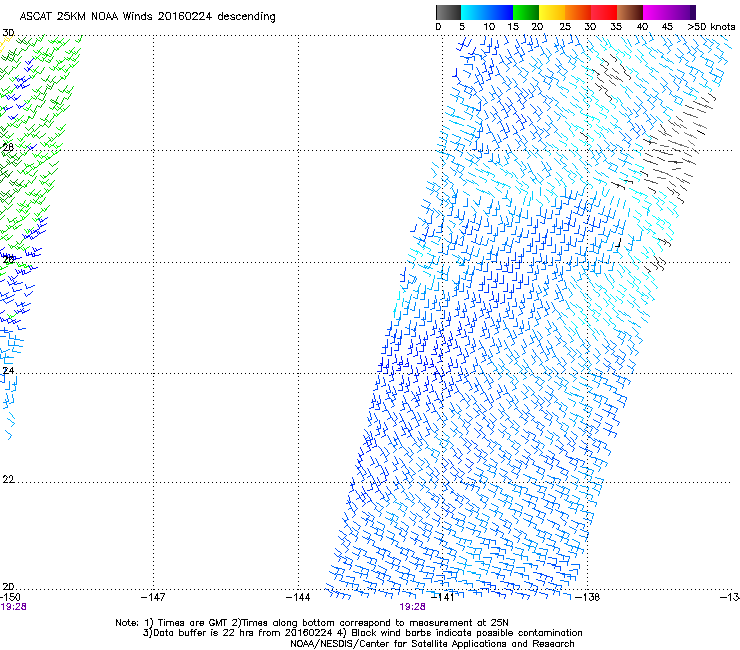This screenshot has width=740, height=650.
Task: Click the legend tick label 10
Action: (489, 27)
